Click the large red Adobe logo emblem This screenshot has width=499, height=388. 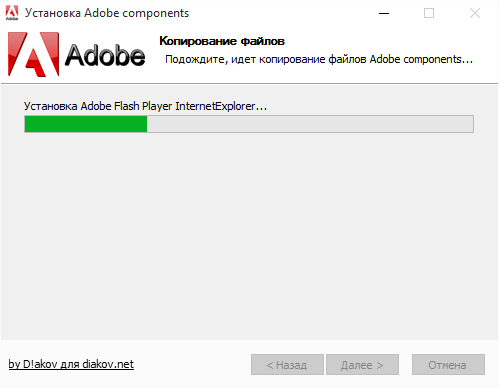click(x=34, y=54)
